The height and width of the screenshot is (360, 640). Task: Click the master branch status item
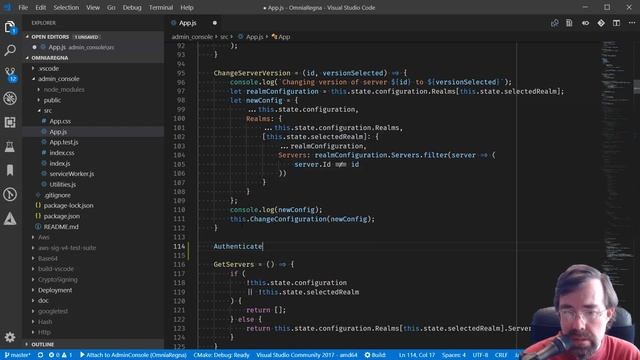[x=17, y=355]
